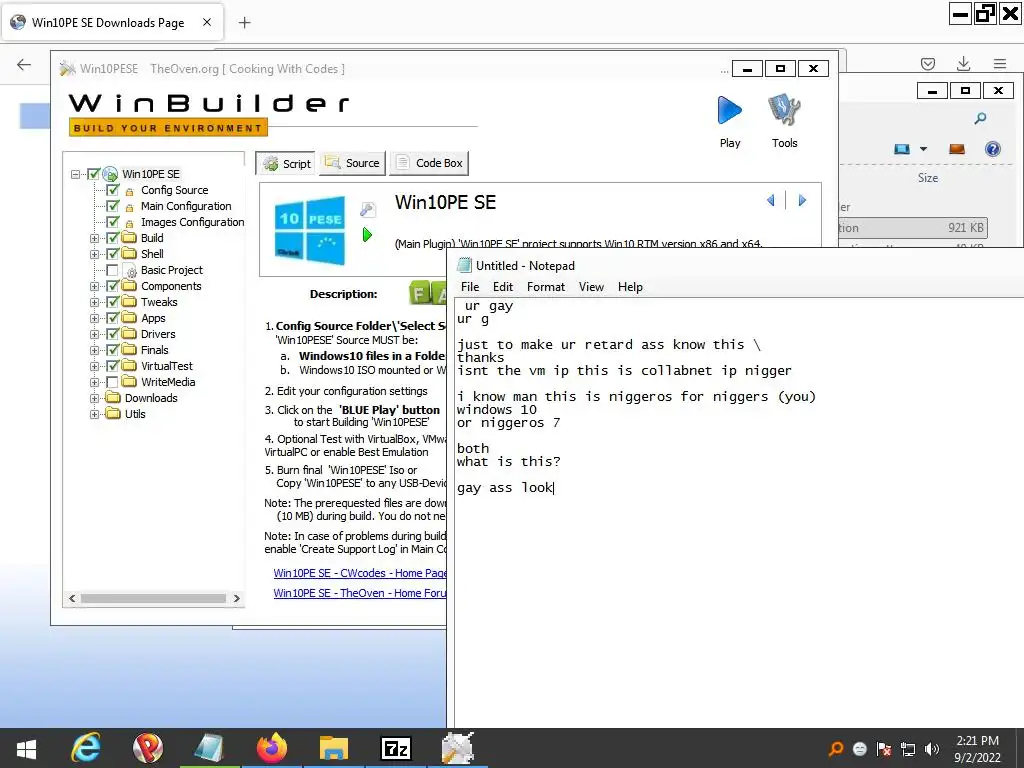The image size is (1024, 768).
Task: Open the Windows Start menu
Action: point(26,748)
